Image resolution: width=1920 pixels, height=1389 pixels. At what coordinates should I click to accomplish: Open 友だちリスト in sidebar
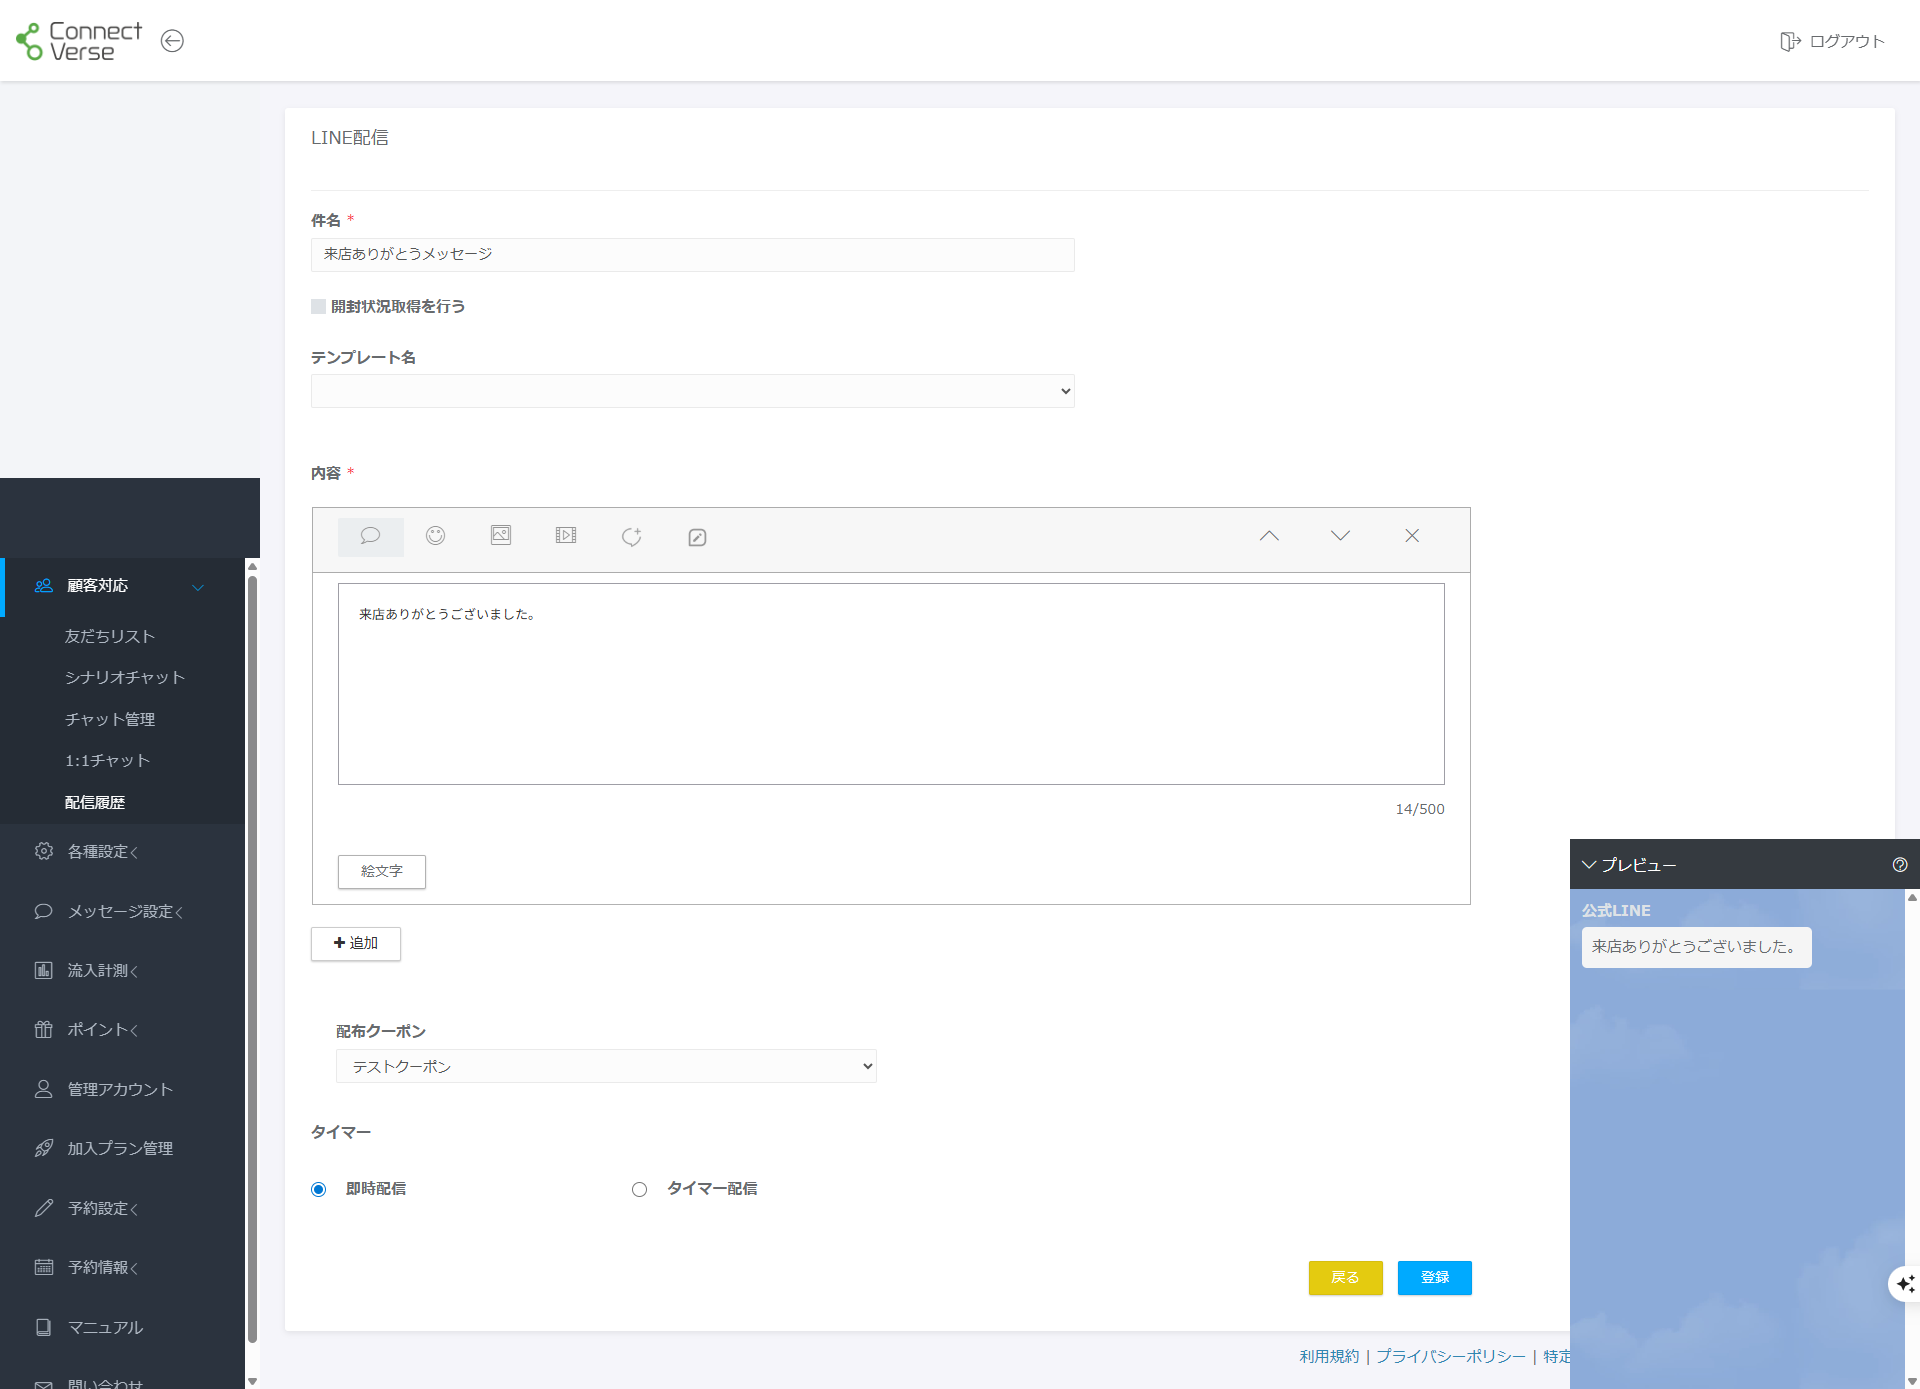click(110, 636)
